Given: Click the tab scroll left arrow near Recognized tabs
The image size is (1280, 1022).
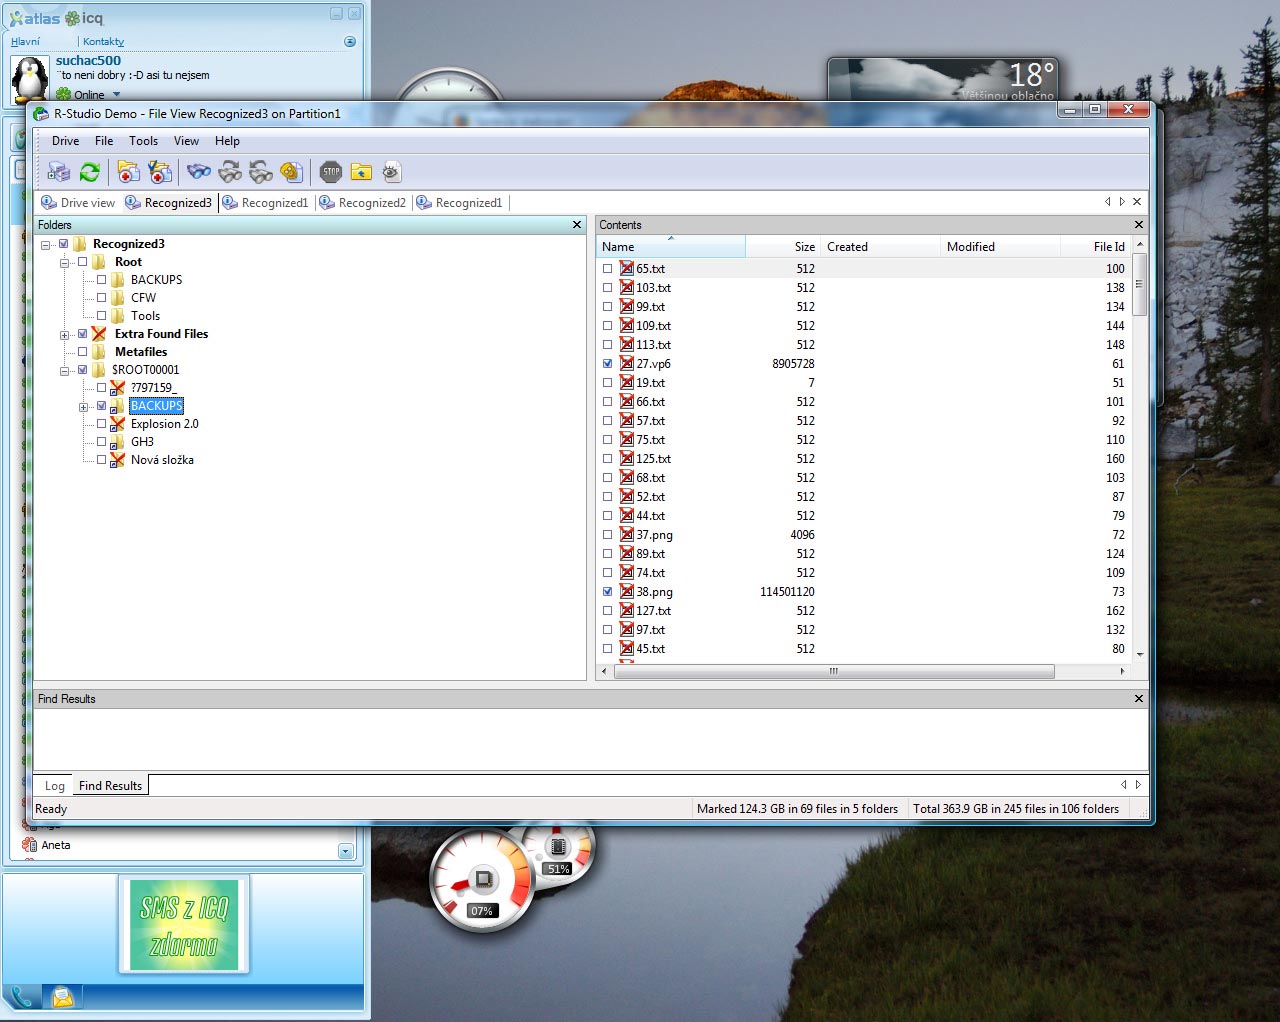Looking at the screenshot, I should coord(1108,202).
